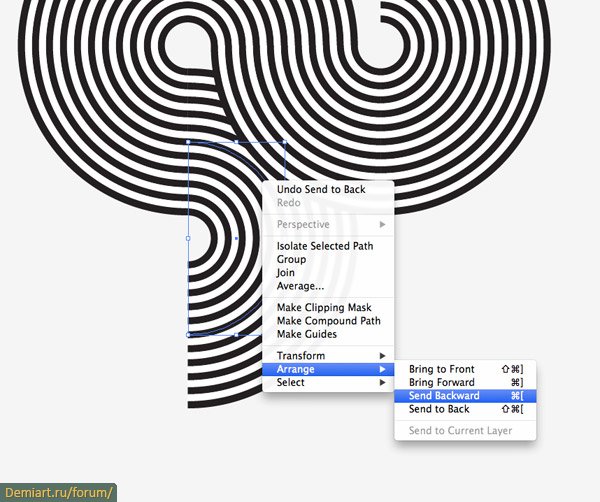Click center point of selected path

coord(236,238)
